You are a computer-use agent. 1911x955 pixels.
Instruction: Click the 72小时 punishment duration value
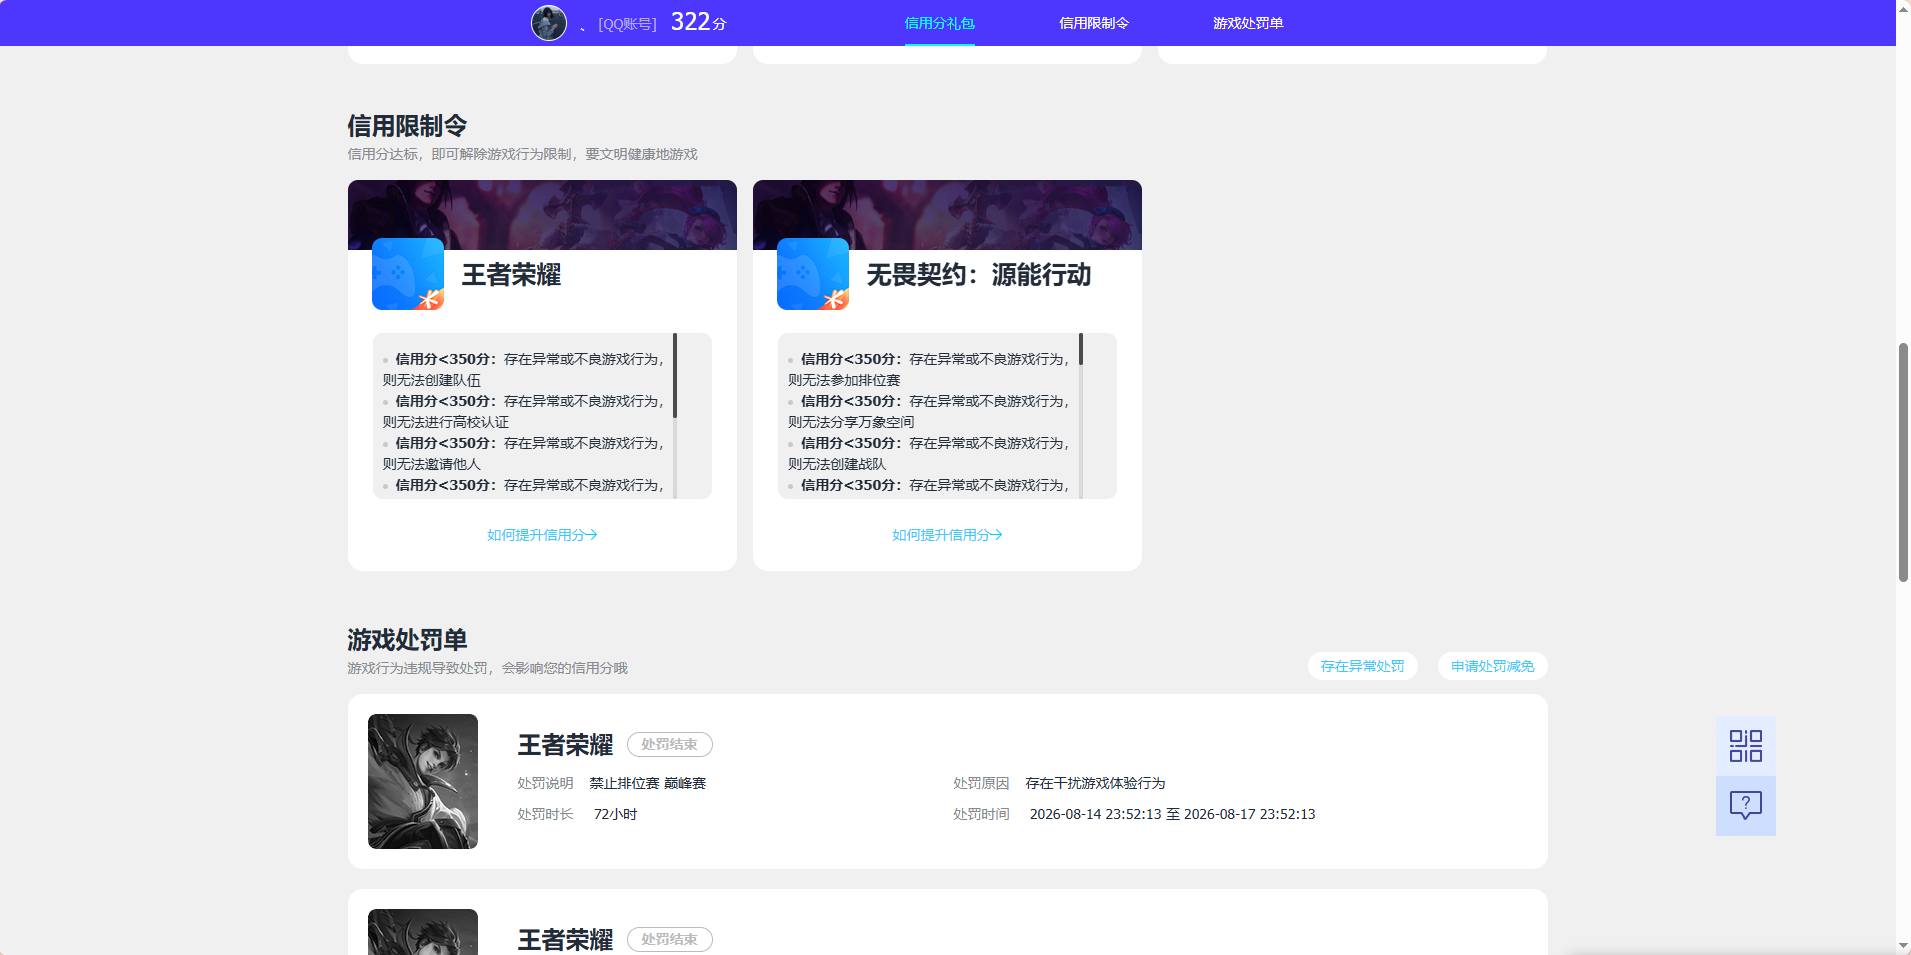615,814
